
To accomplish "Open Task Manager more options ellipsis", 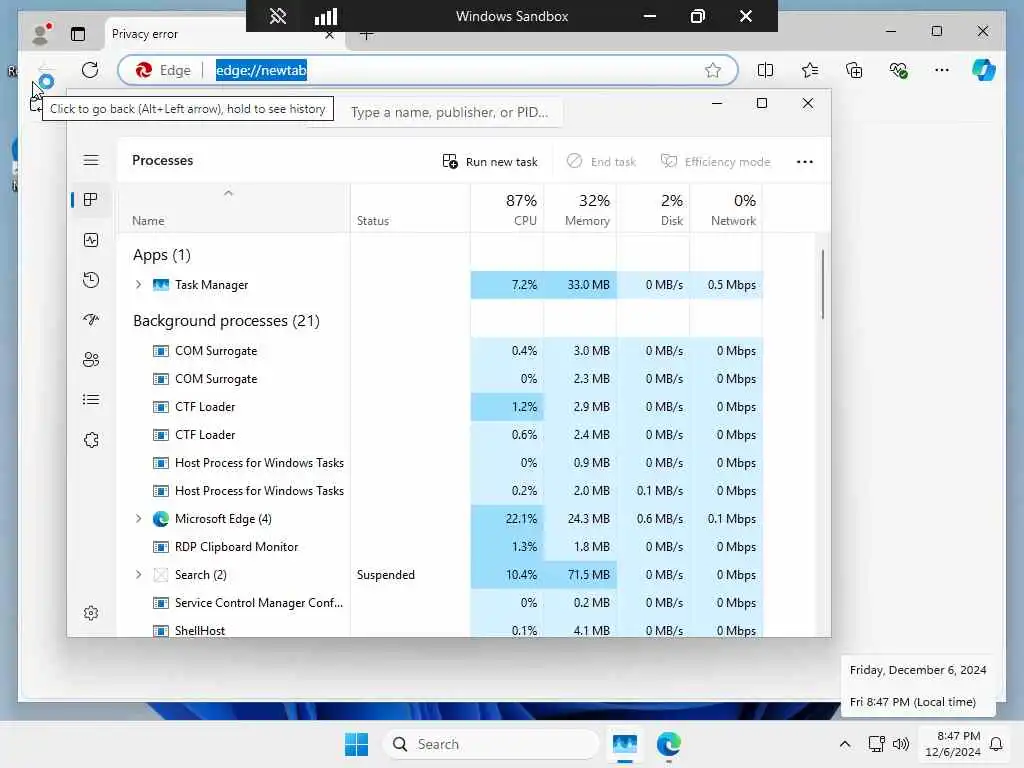I will 805,161.
